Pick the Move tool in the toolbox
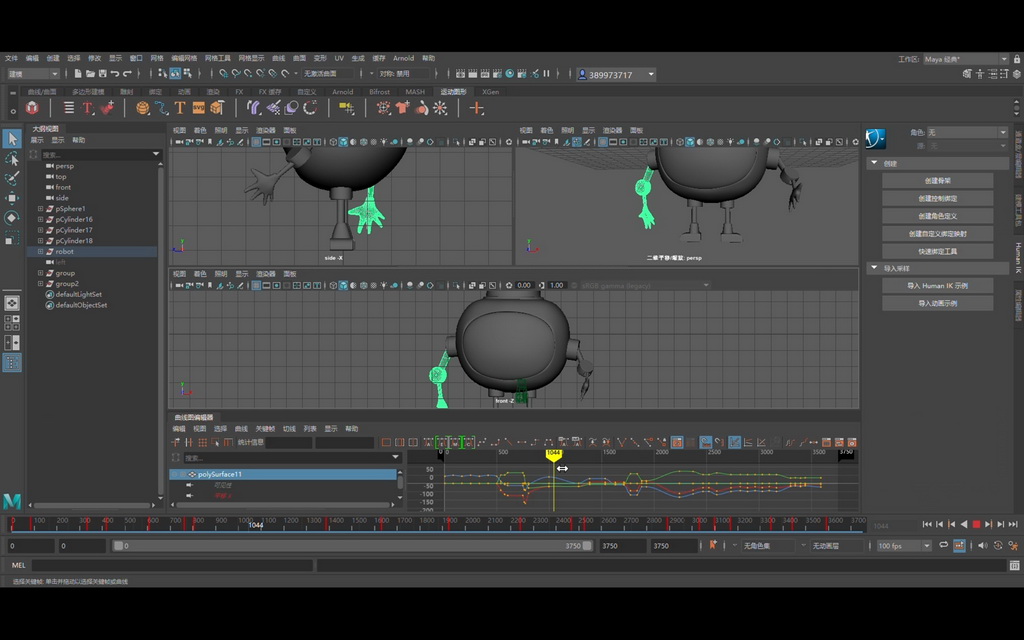Viewport: 1024px width, 640px height. (12, 198)
